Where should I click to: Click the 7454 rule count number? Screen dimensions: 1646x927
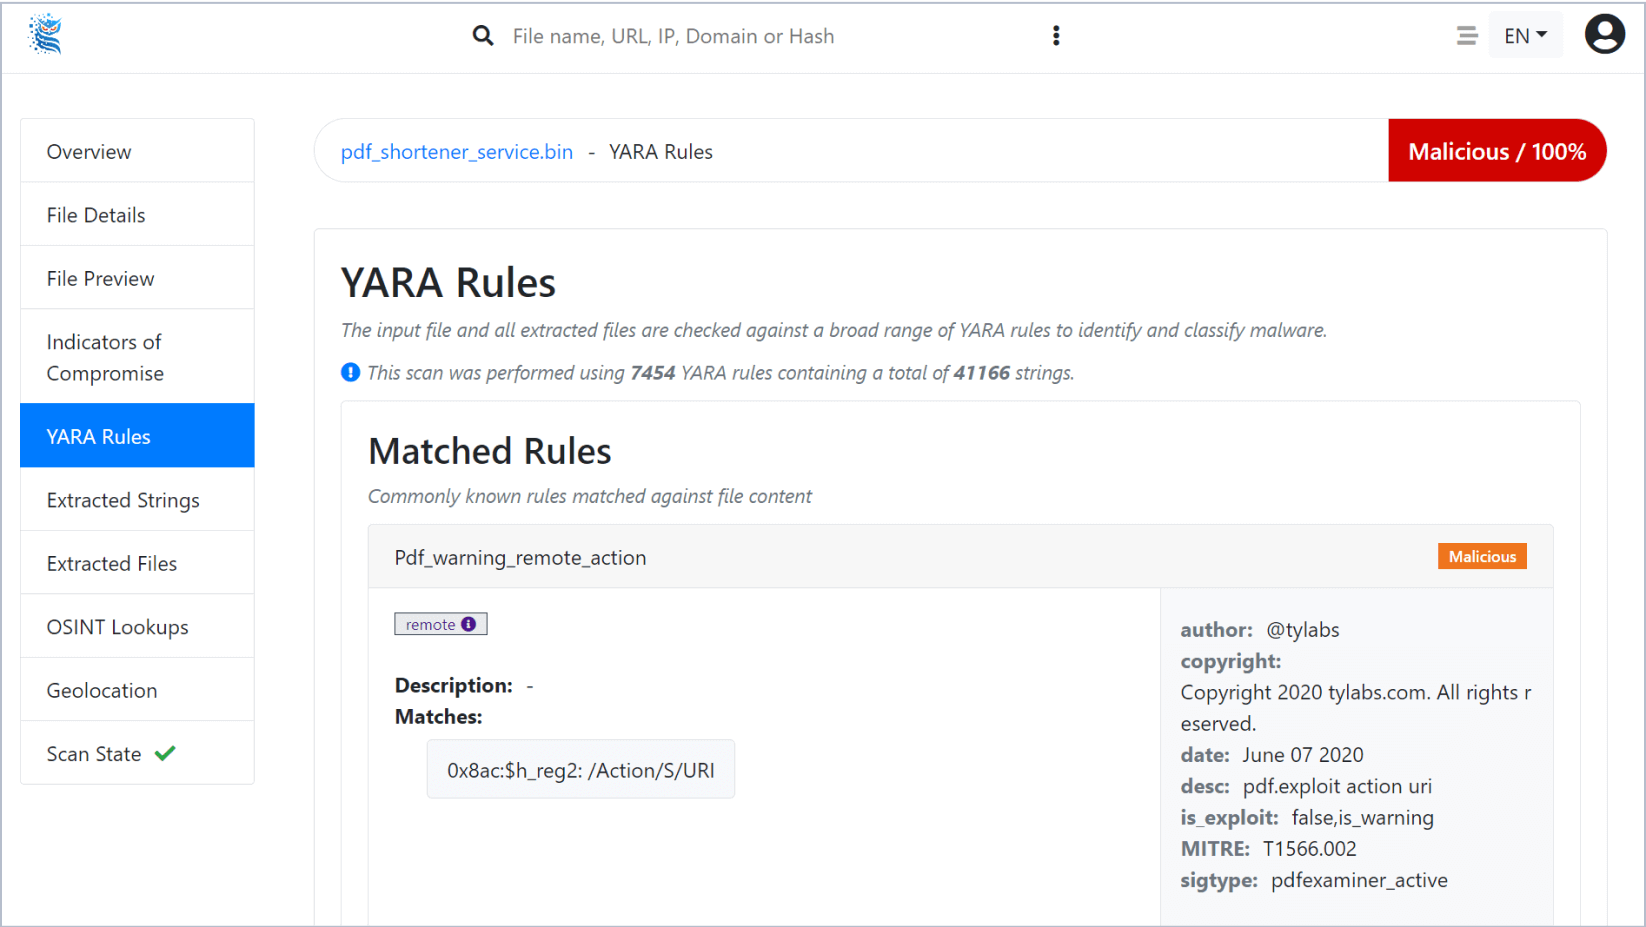(653, 373)
